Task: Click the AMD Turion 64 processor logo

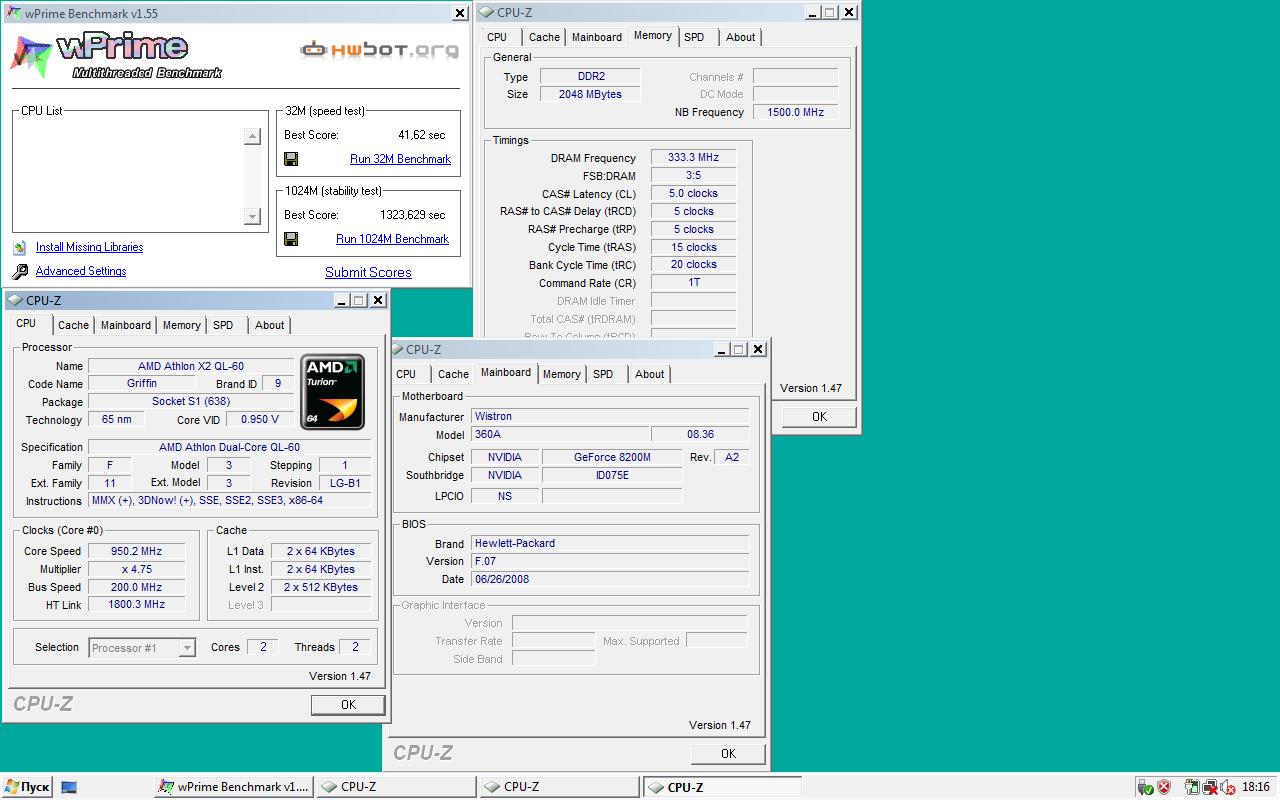Action: click(332, 392)
